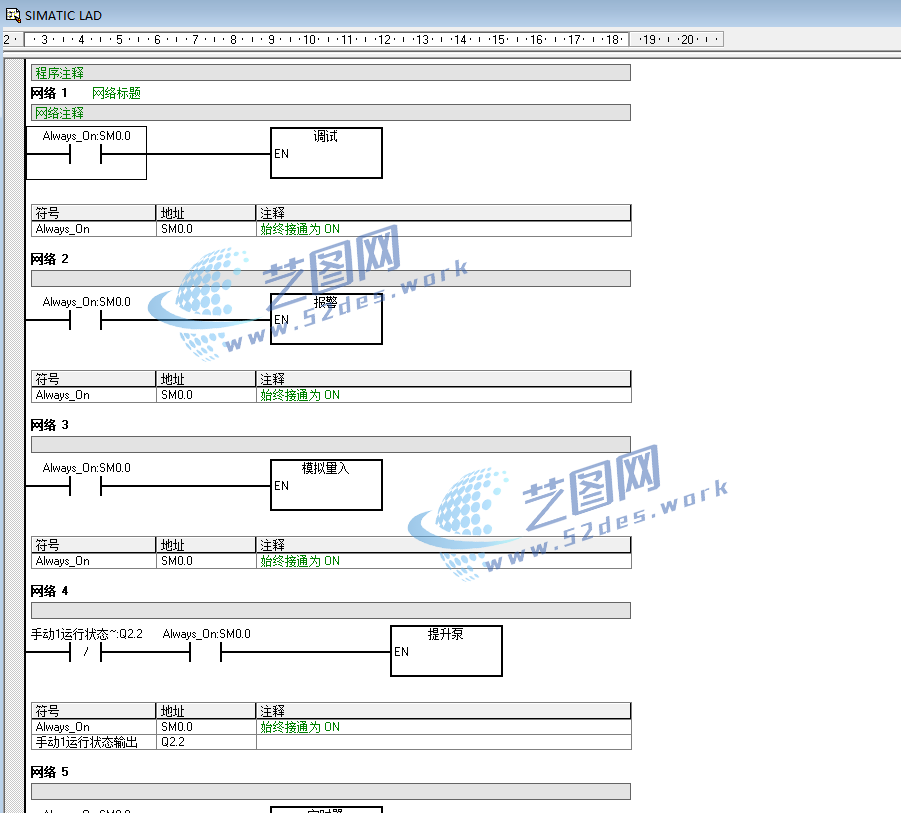Select the Always_On contact in network 3
Viewport: 901px width, 813px height.
point(86,486)
